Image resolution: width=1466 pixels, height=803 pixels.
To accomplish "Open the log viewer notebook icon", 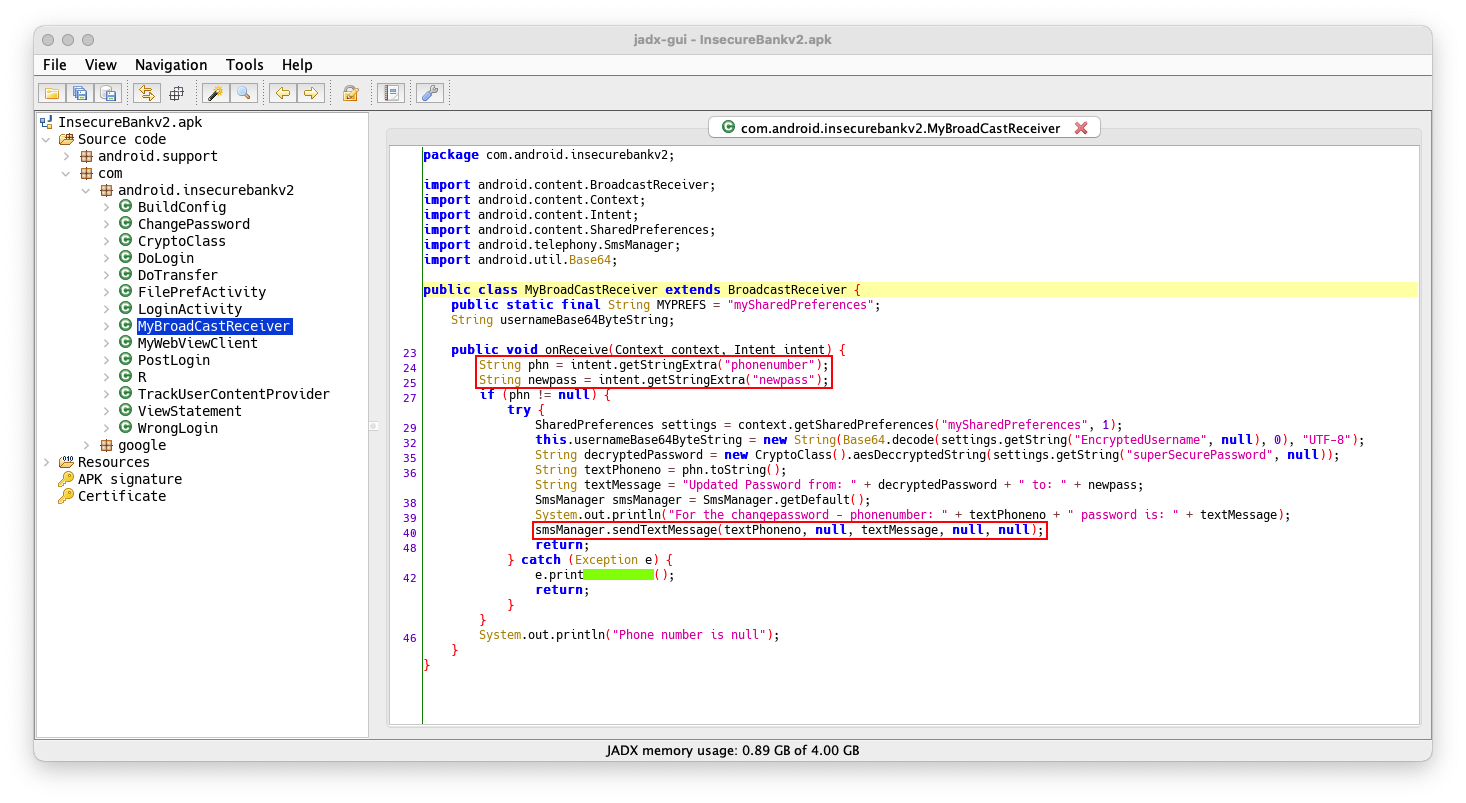I will coord(391,93).
